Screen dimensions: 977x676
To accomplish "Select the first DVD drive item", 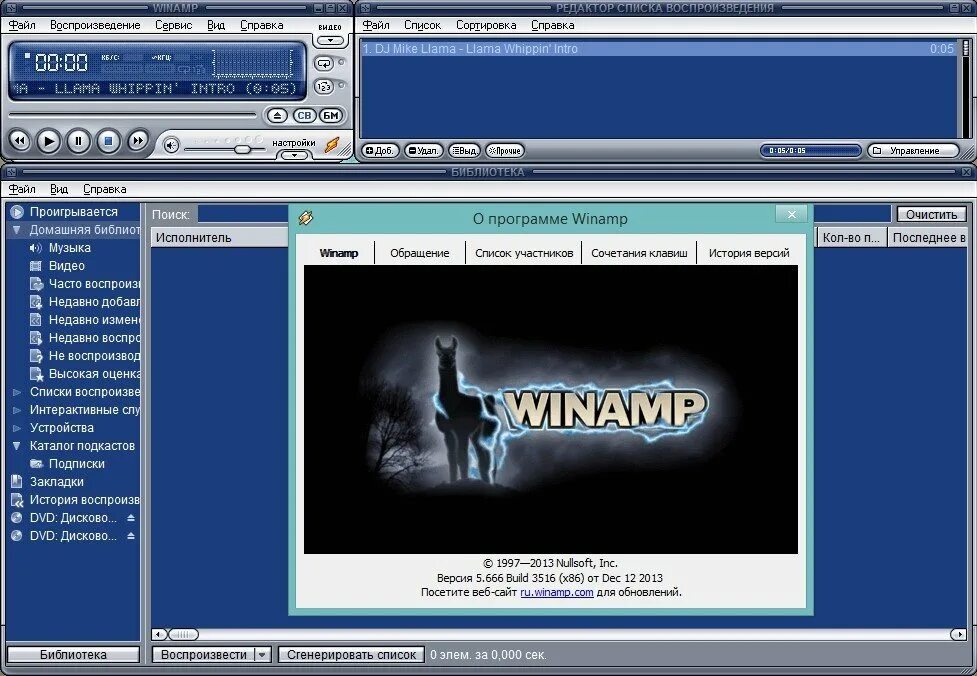I will pyautogui.click(x=72, y=518).
